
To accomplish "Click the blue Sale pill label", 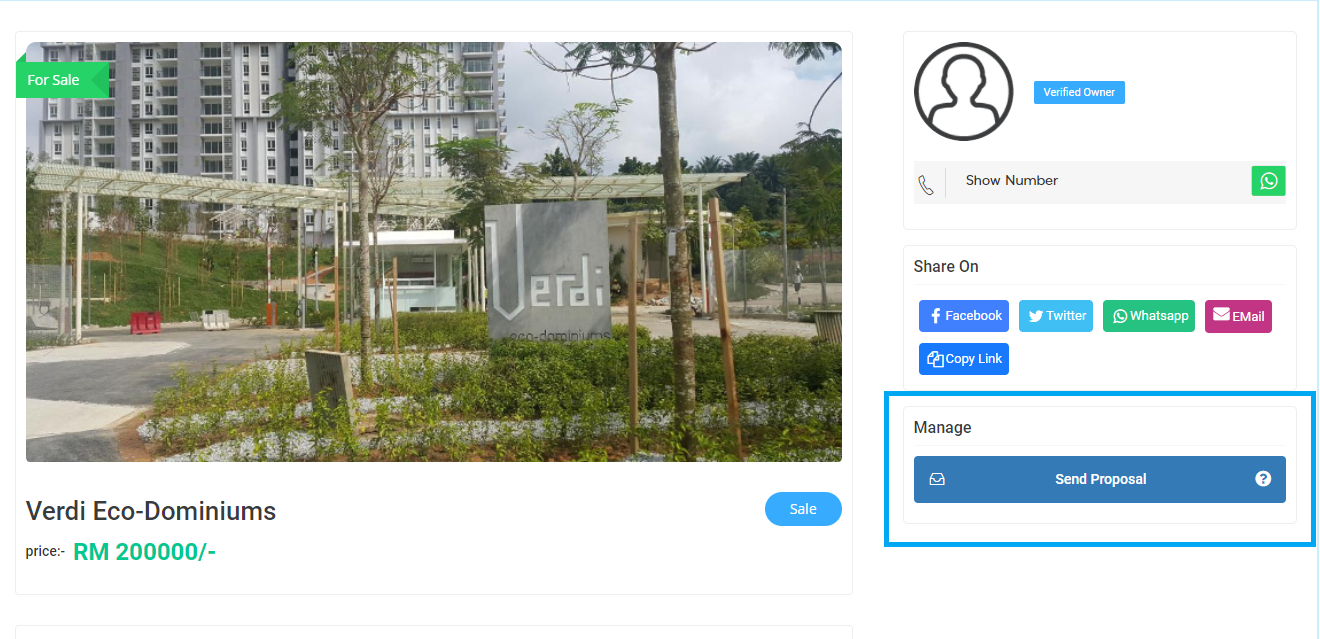I will click(x=803, y=509).
